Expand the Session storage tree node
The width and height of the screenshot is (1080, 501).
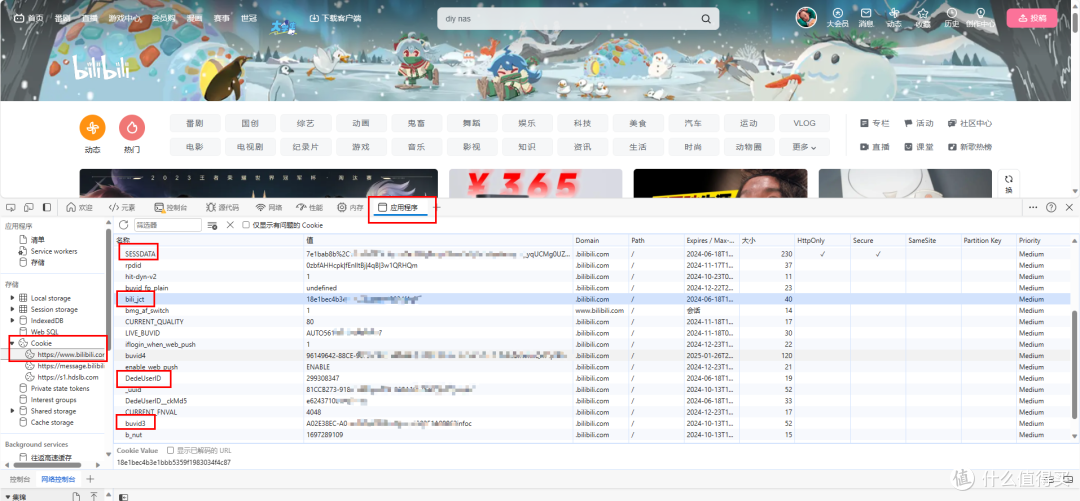pos(12,309)
